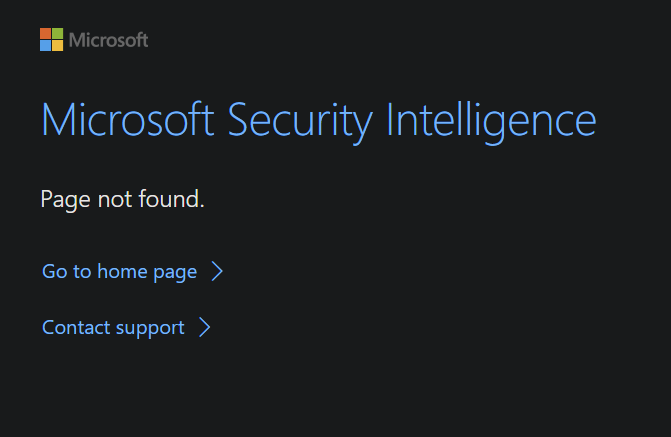This screenshot has height=437, width=671.
Task: Click the Microsoft four-square logo
Action: click(x=51, y=40)
